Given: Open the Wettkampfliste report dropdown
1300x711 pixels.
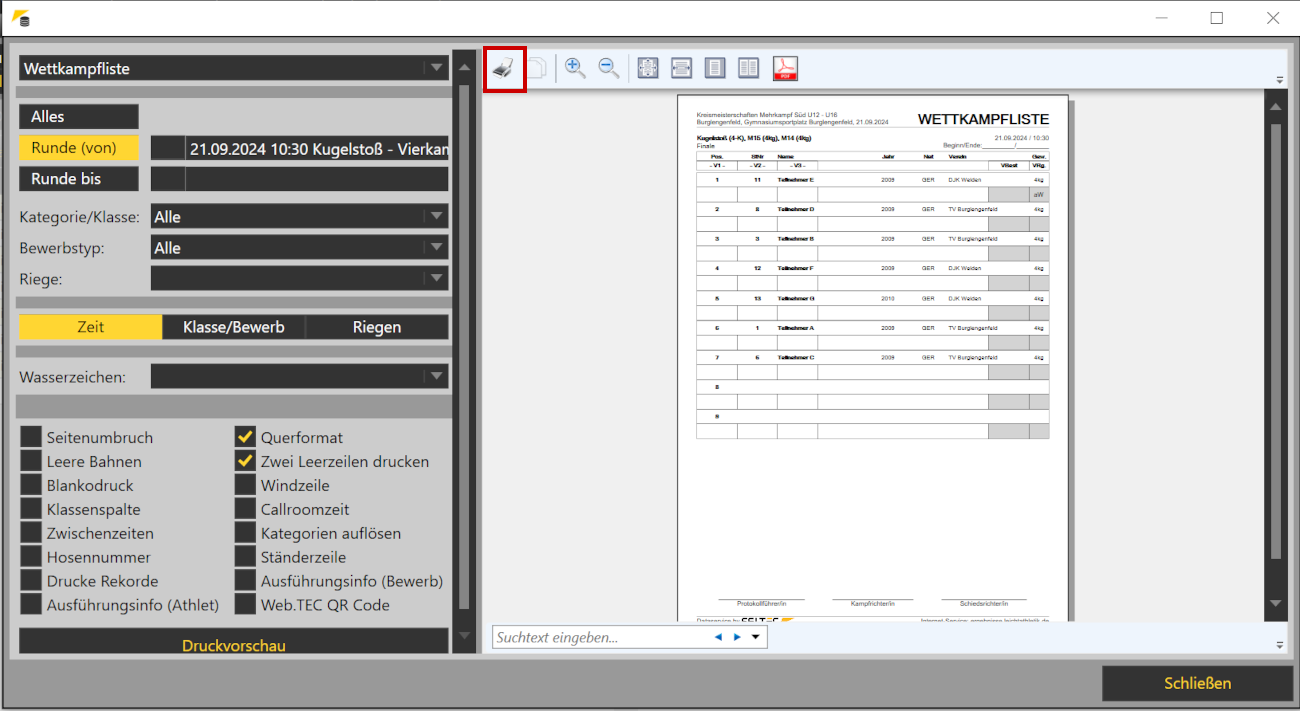Looking at the screenshot, I should point(234,68).
